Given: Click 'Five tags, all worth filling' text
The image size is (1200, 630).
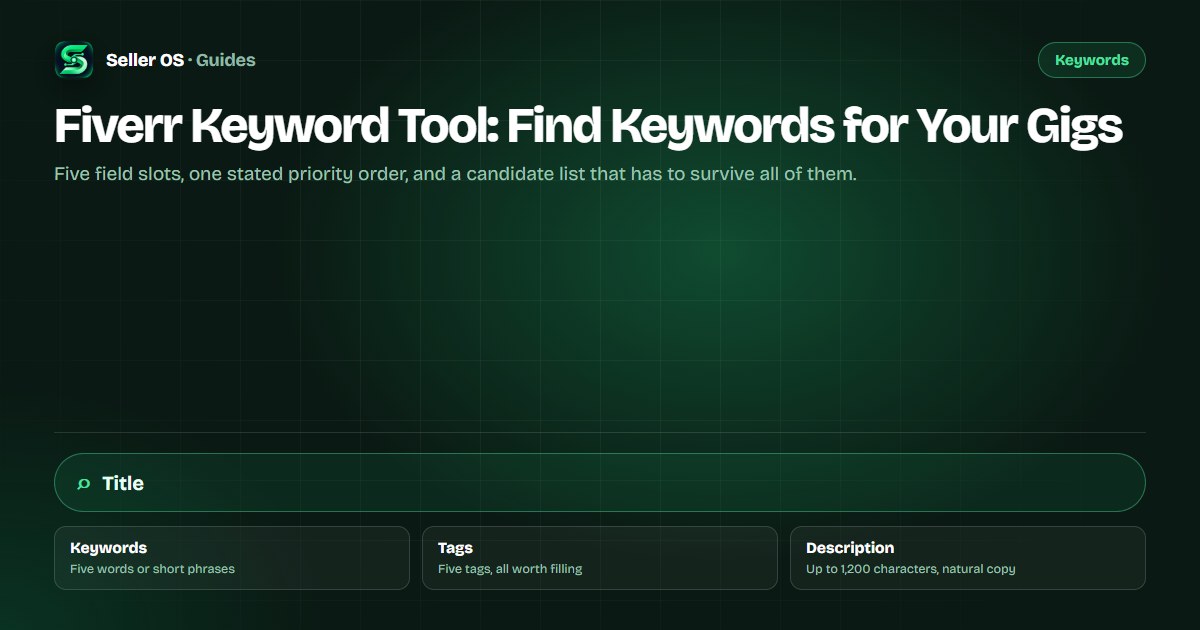Looking at the screenshot, I should tap(510, 569).
